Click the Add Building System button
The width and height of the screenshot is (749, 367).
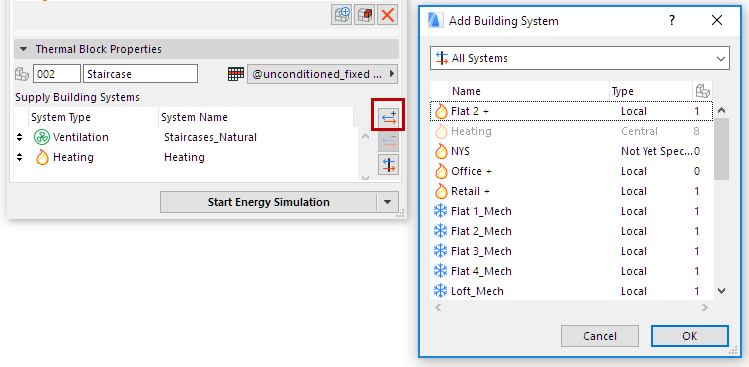(388, 117)
